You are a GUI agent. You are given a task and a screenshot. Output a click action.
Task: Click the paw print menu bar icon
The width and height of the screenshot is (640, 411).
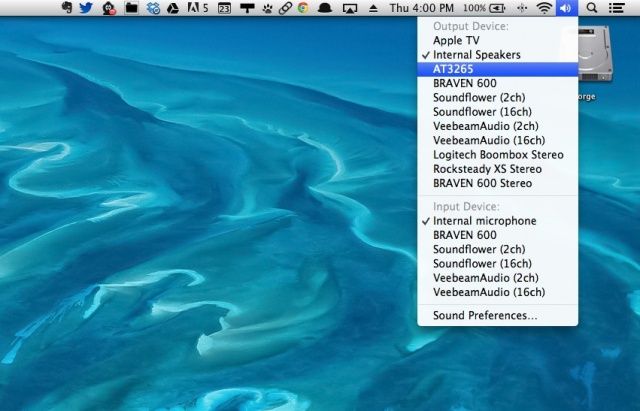tap(267, 8)
